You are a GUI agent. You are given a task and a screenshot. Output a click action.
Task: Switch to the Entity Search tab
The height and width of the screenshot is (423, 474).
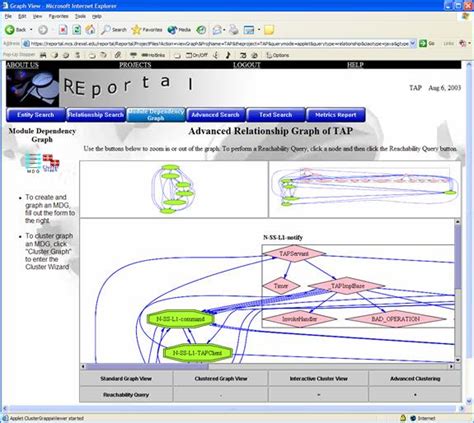tap(36, 115)
